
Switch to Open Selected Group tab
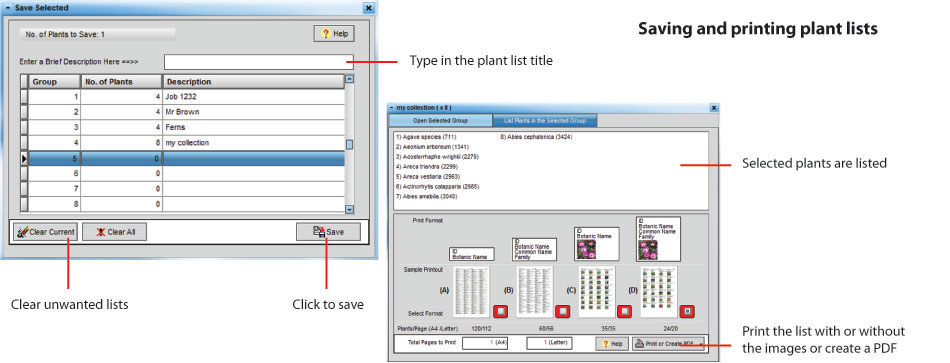(440, 121)
